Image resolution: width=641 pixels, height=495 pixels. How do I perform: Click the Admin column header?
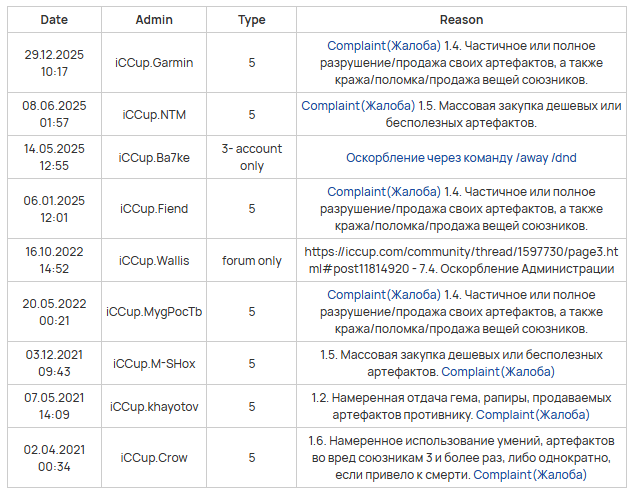click(x=154, y=20)
